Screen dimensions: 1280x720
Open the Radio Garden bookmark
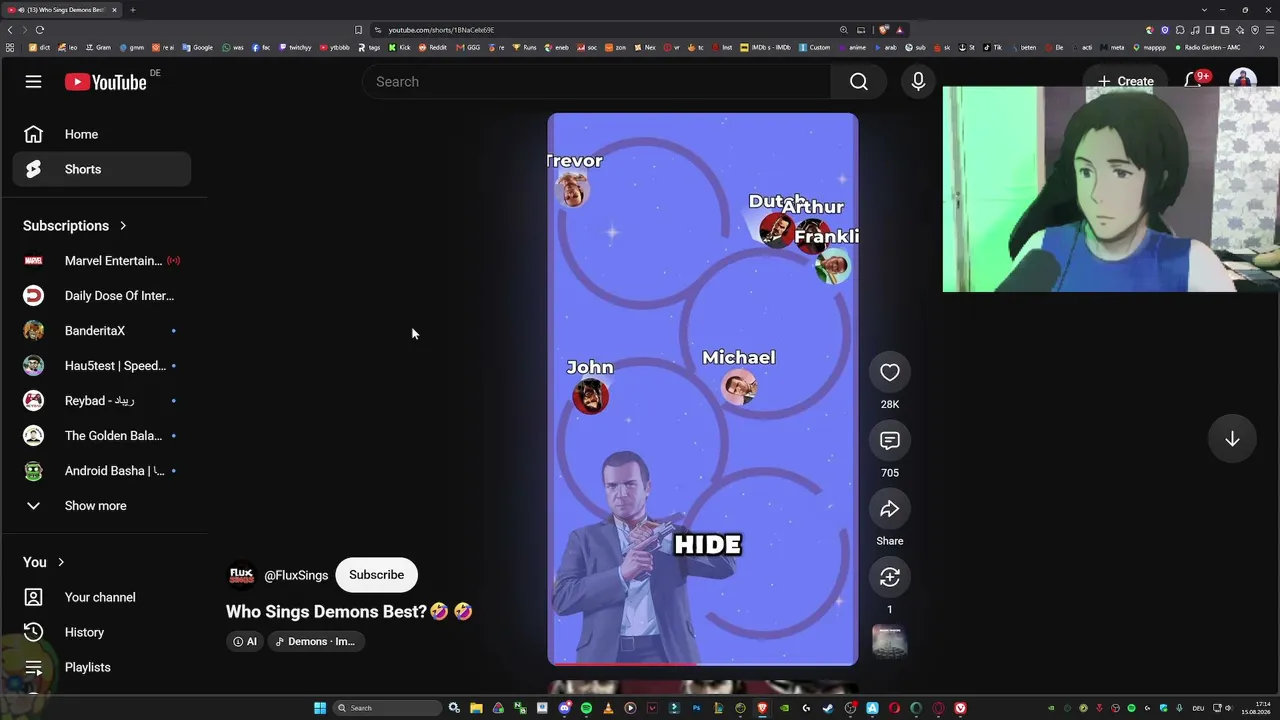1207,47
